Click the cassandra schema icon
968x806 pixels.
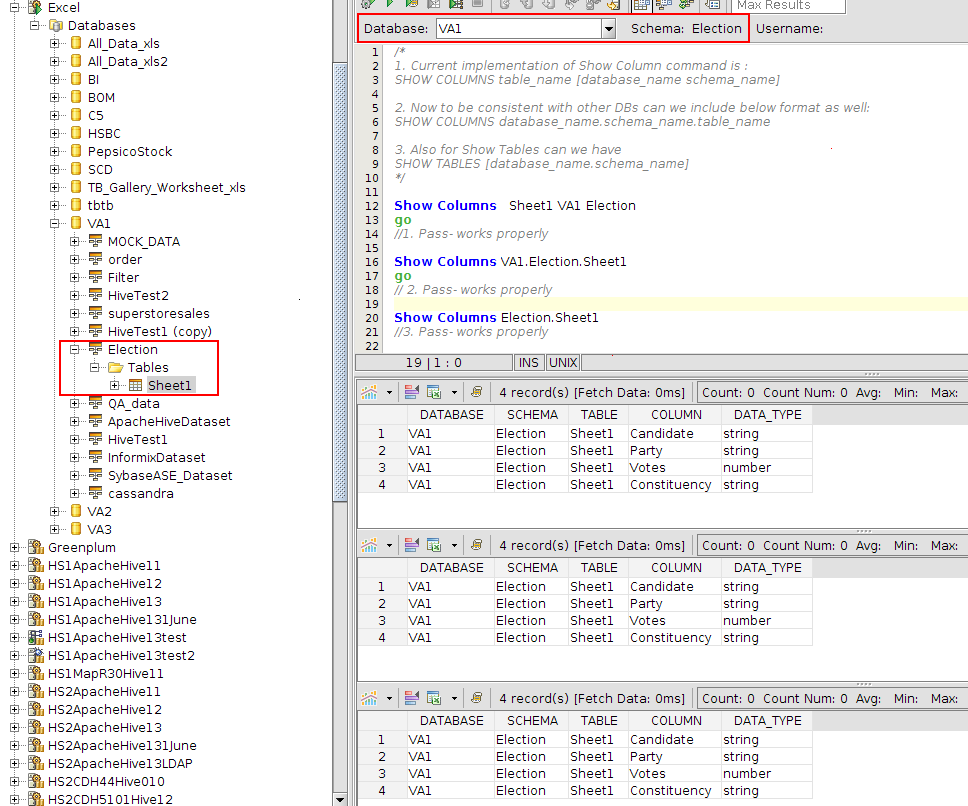[x=96, y=492]
